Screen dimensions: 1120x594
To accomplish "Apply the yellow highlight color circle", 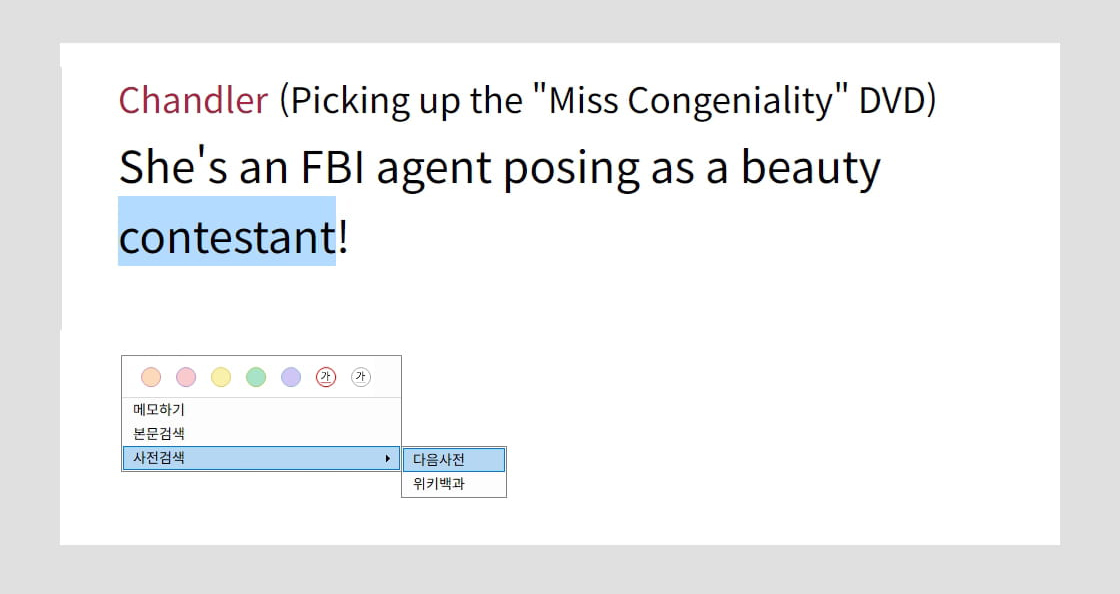I will click(x=221, y=377).
